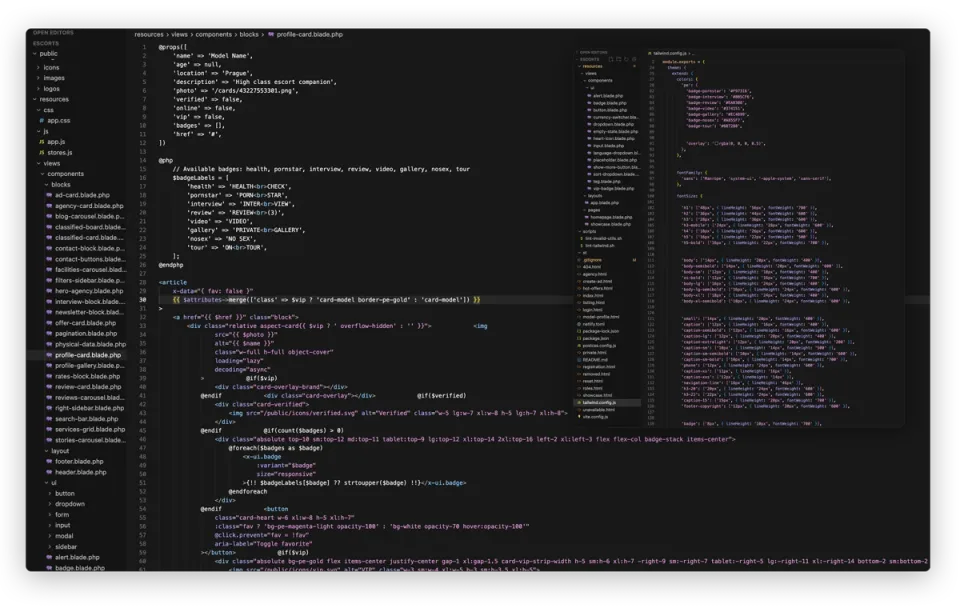Click the views breadcrumb segment
The height and width of the screenshot is (608, 960).
(x=179, y=34)
